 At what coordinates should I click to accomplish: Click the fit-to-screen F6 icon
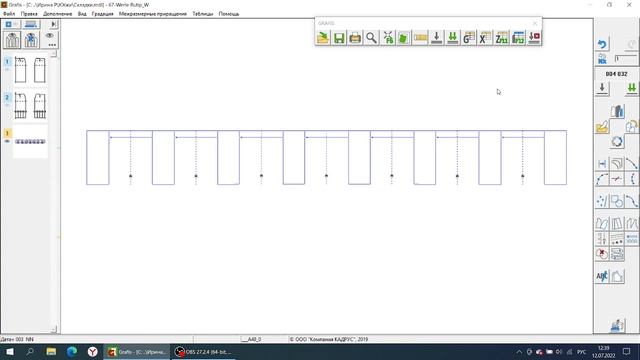click(x=388, y=38)
